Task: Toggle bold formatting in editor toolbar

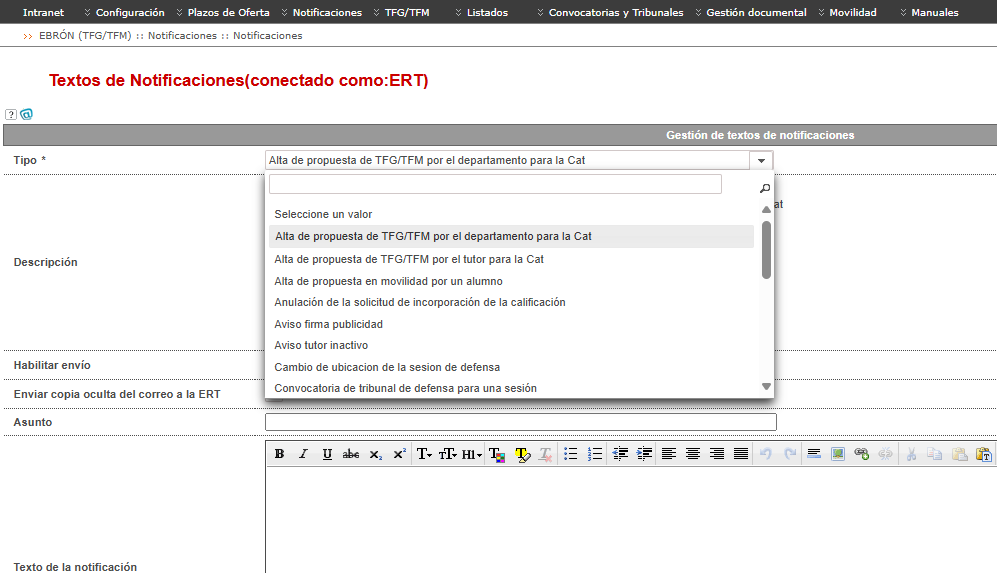Action: point(279,454)
